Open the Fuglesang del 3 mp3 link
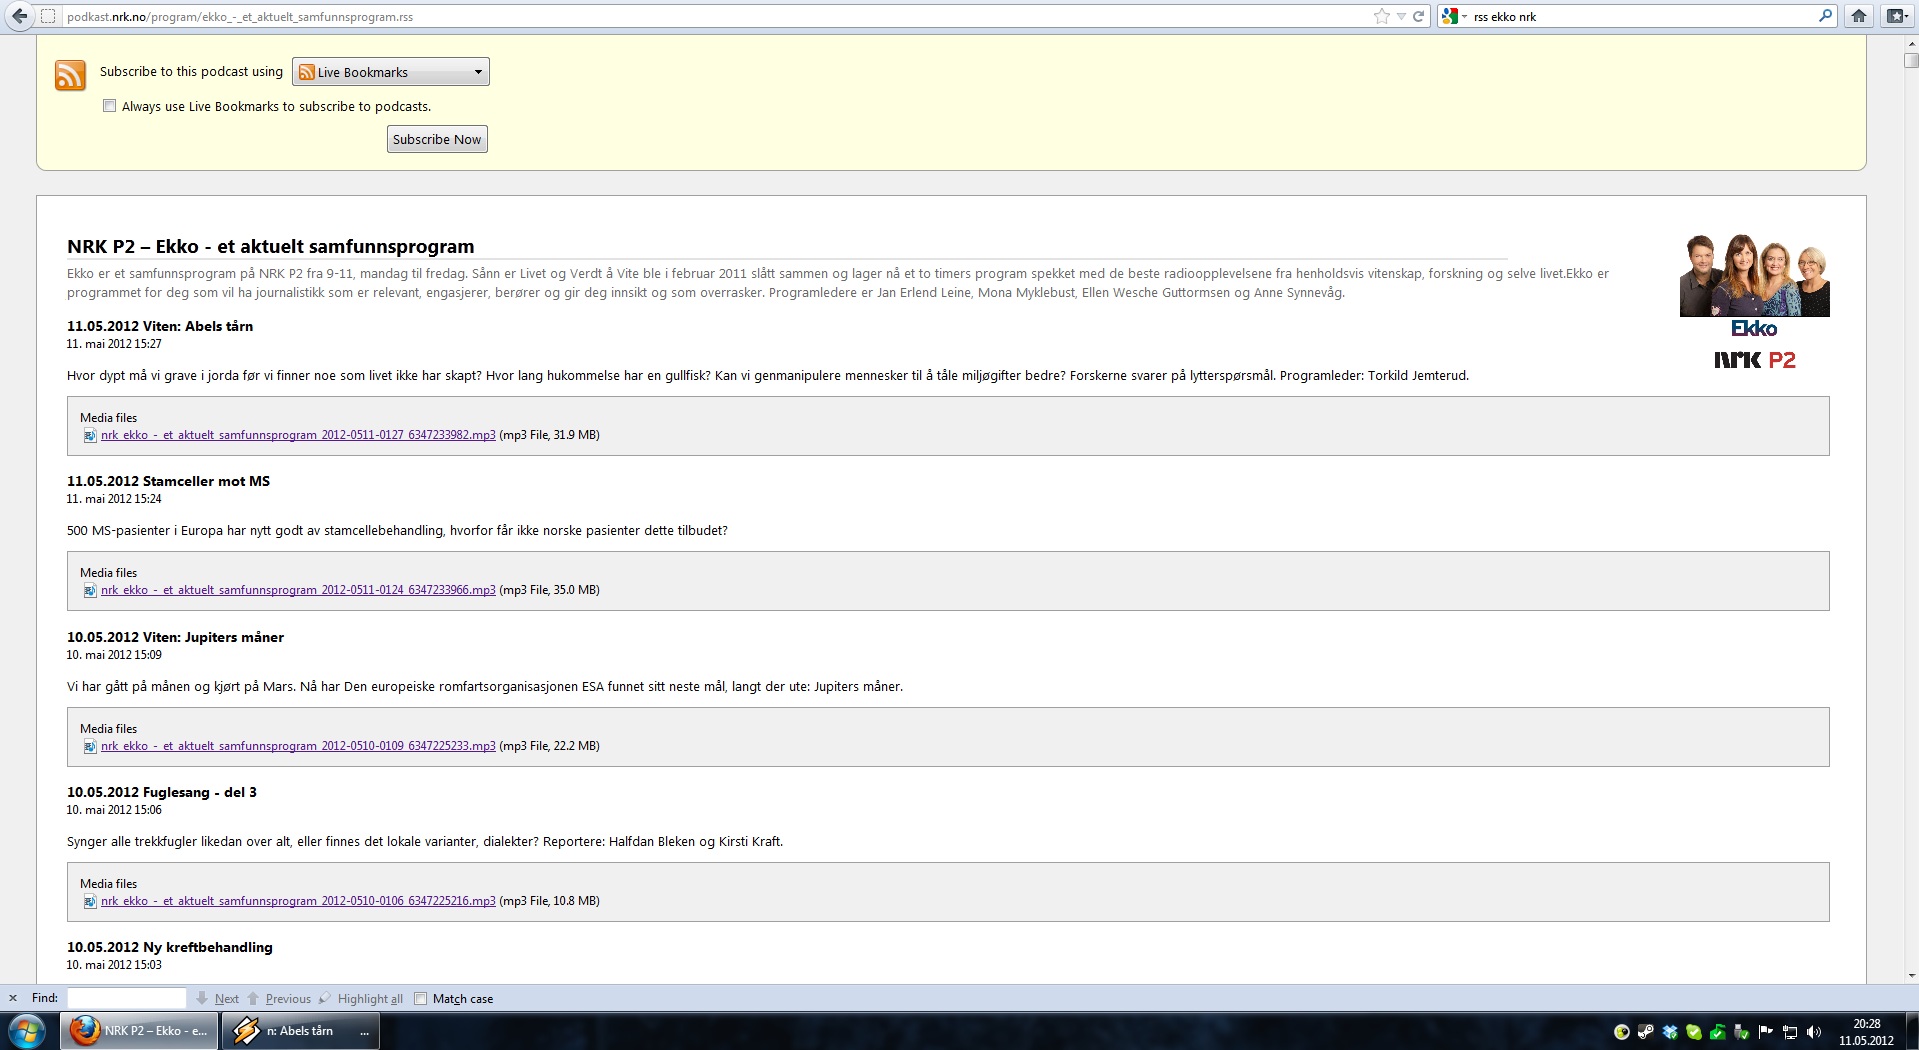The image size is (1919, 1050). (298, 901)
